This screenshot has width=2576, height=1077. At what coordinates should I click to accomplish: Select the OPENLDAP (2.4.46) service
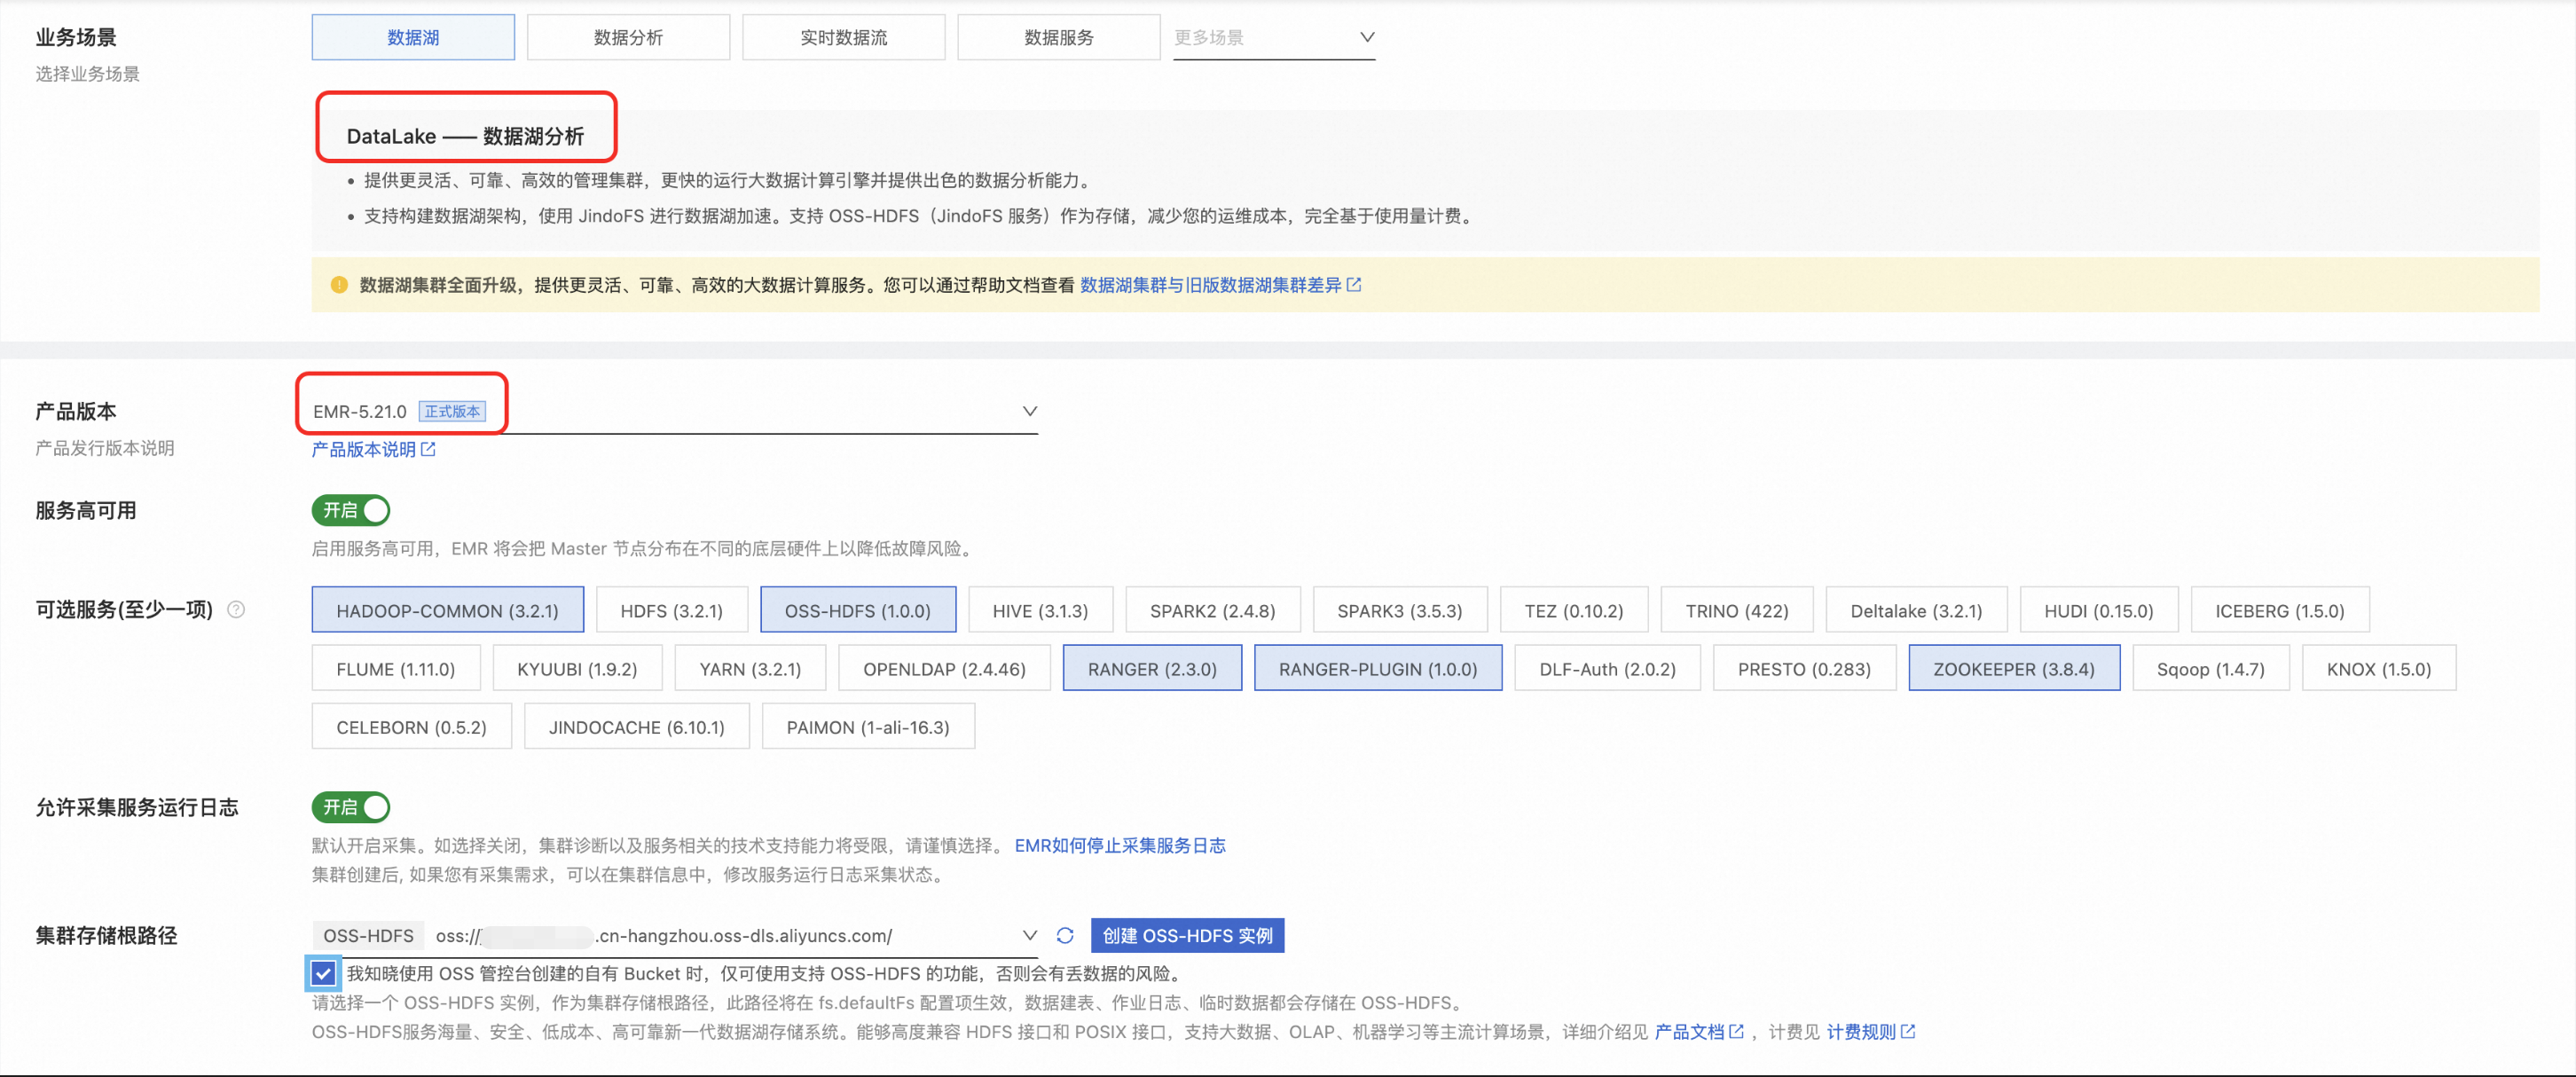[x=944, y=668]
